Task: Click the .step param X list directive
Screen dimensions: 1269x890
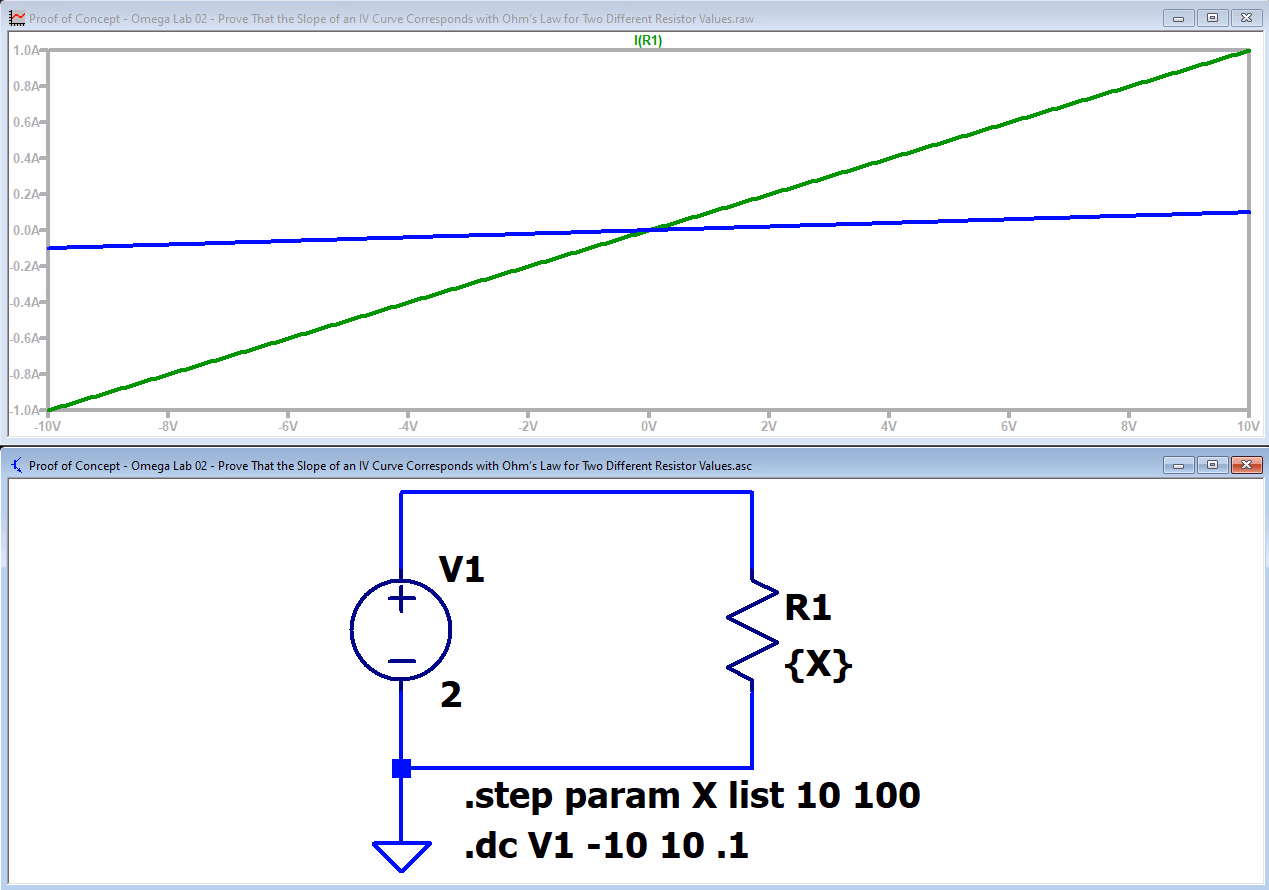Action: tap(691, 797)
